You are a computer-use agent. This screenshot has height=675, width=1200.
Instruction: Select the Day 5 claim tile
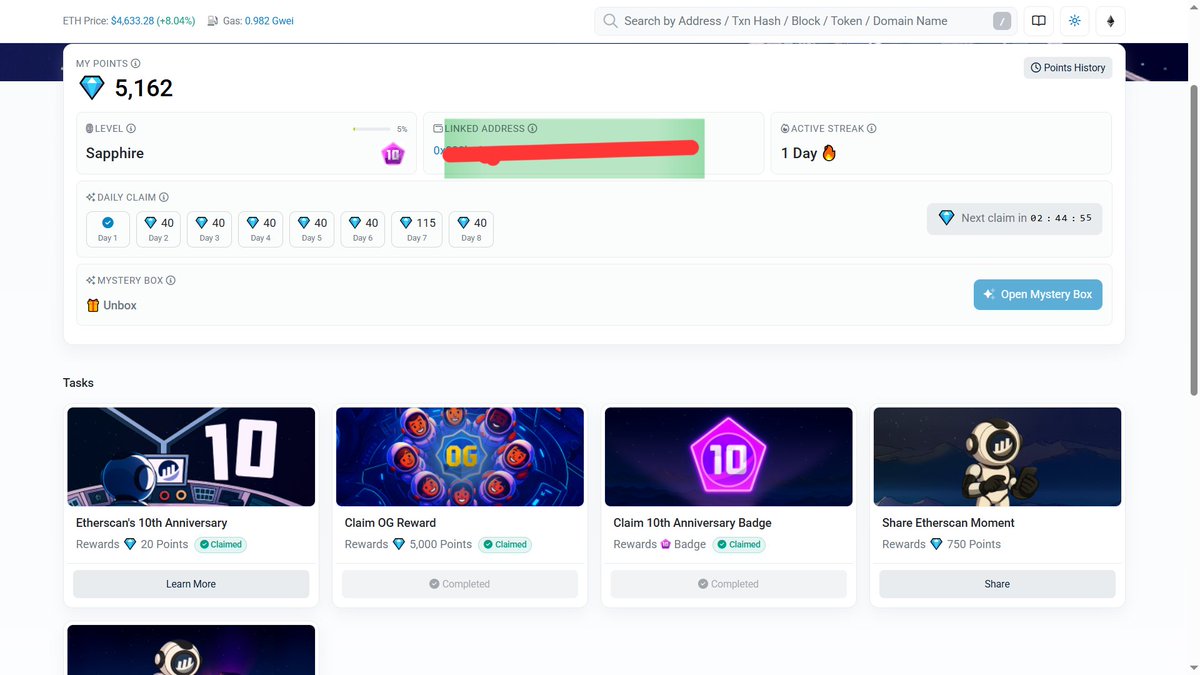click(312, 229)
